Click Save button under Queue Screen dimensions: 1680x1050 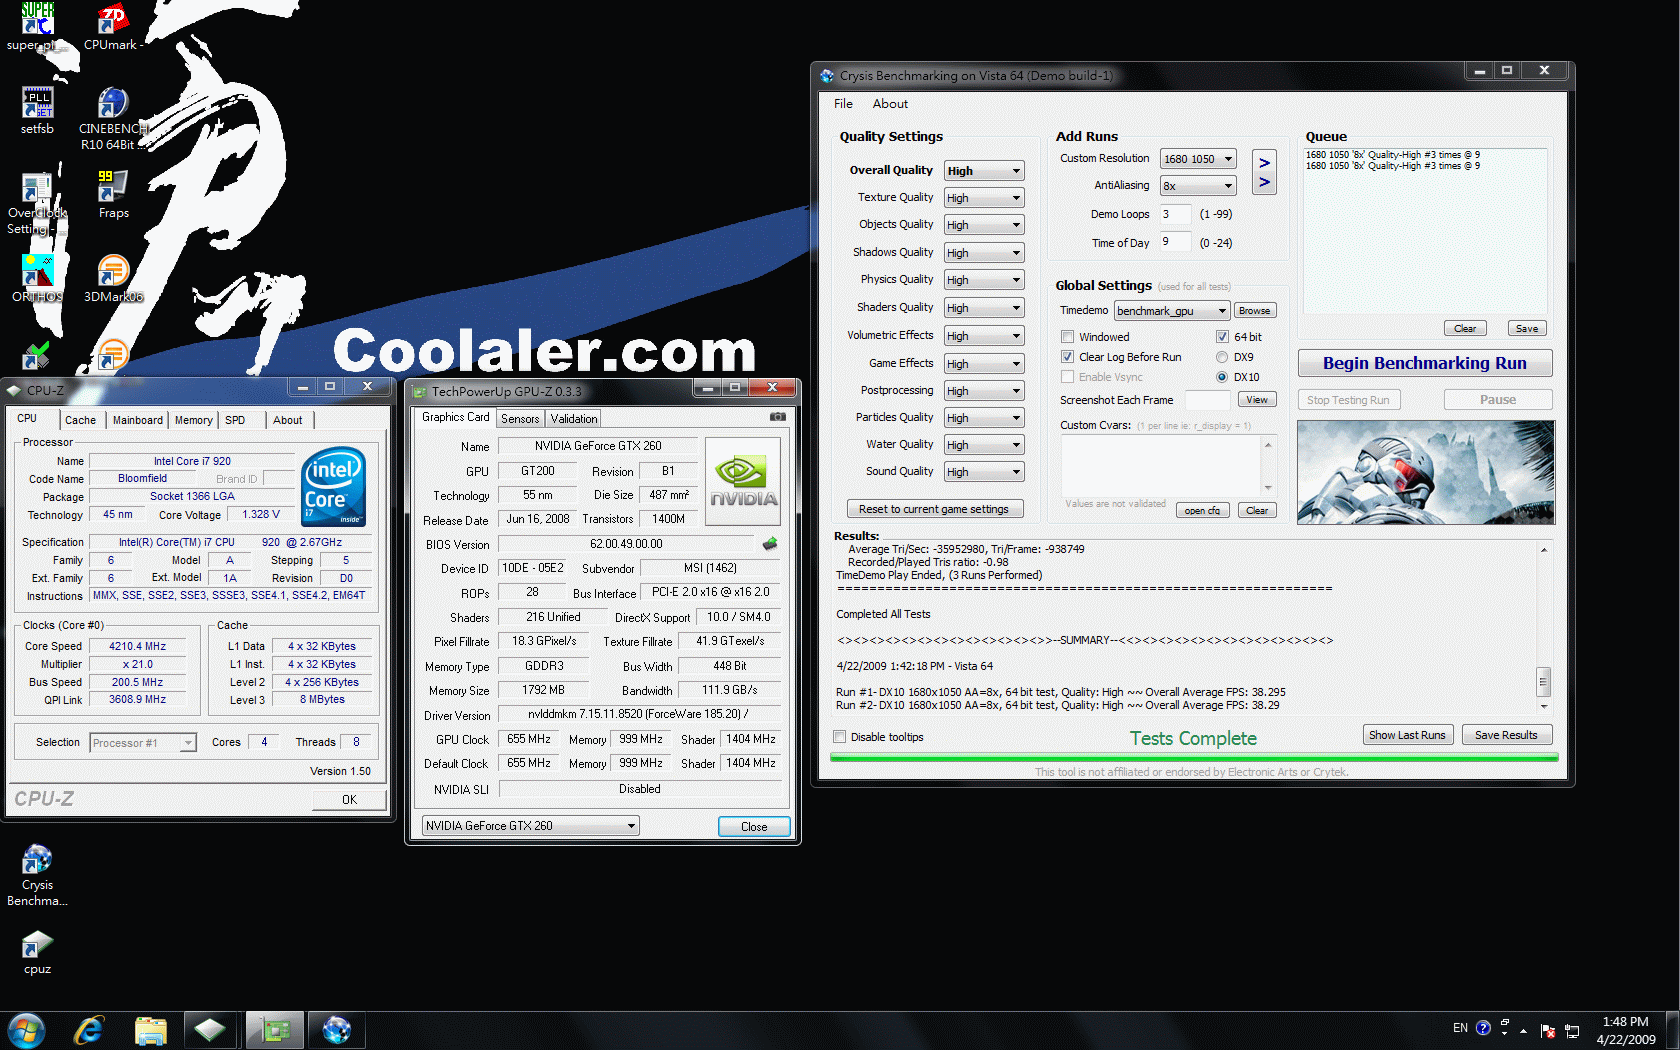point(1527,329)
